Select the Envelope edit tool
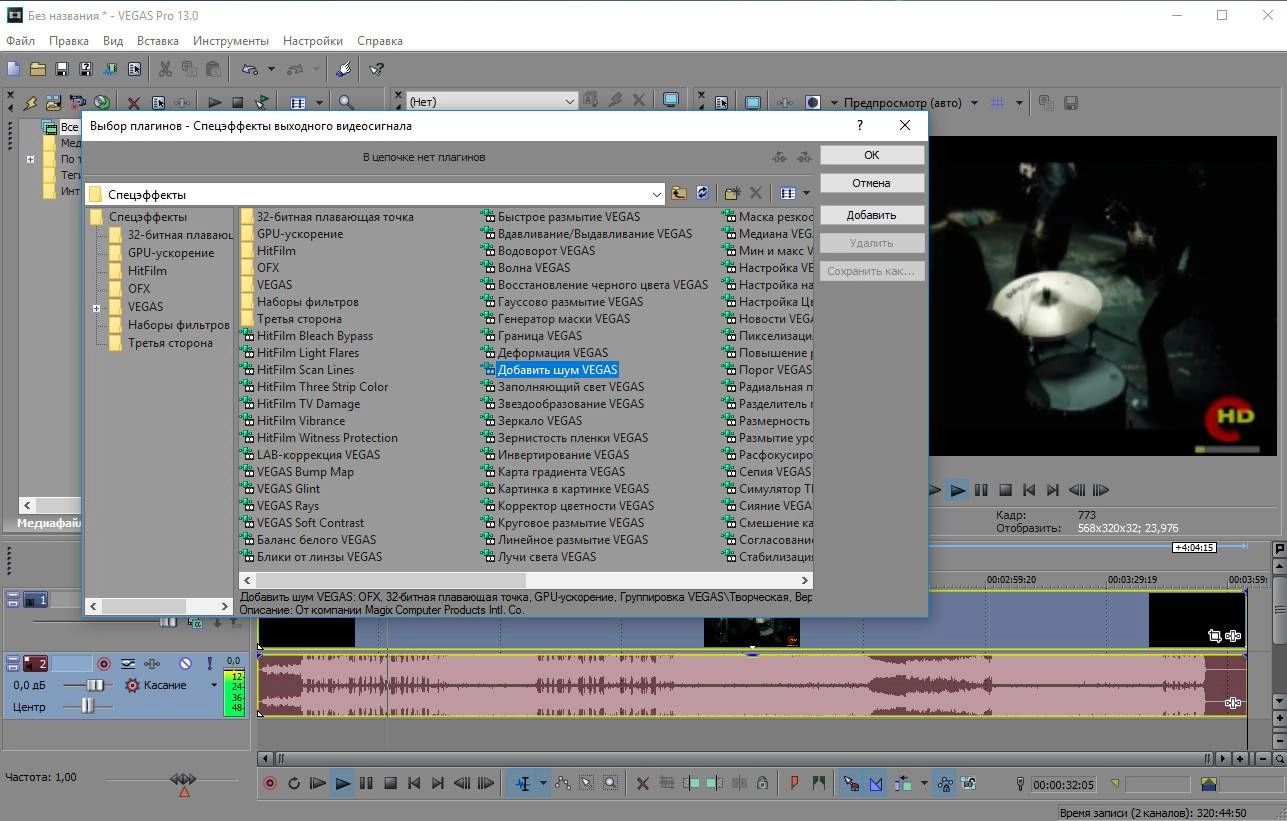Image resolution: width=1287 pixels, height=821 pixels. (563, 783)
